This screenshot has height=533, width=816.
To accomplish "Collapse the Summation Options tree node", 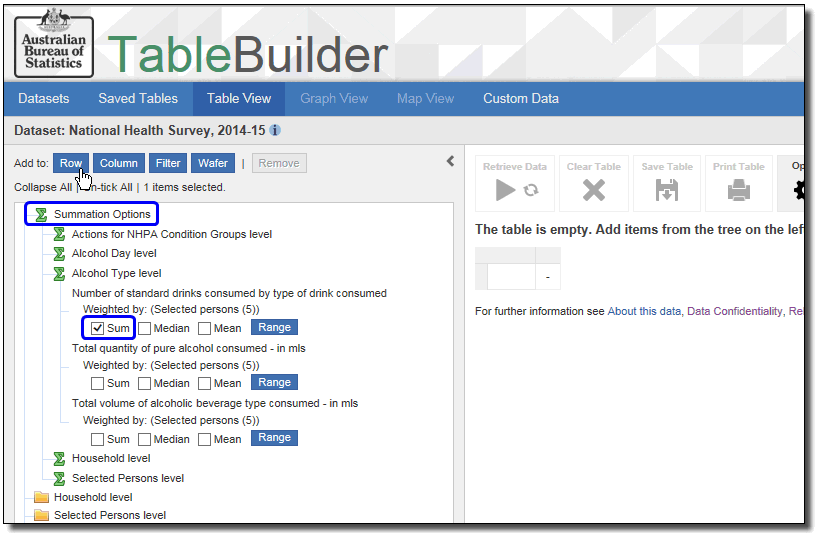I will pyautogui.click(x=41, y=214).
